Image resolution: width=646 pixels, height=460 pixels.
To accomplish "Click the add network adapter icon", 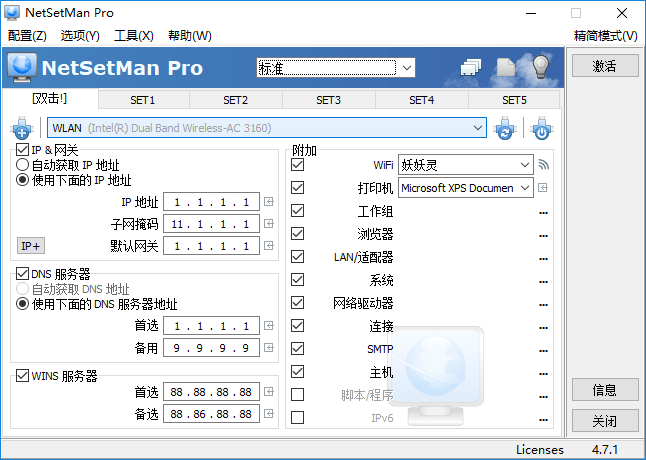I will tap(22, 128).
